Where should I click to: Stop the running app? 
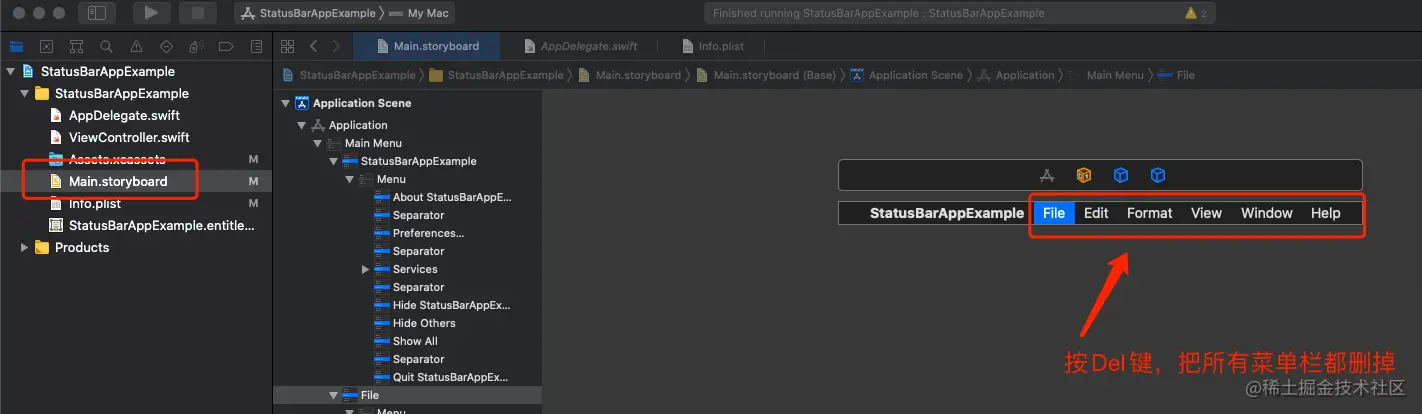coord(197,13)
